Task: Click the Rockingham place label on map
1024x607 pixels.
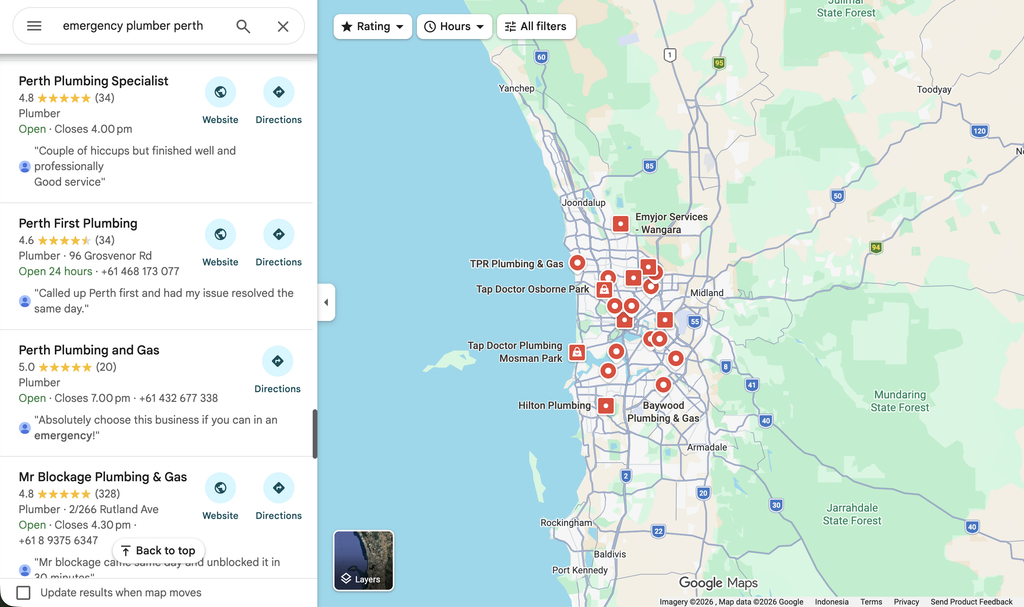Action: pyautogui.click(x=566, y=523)
